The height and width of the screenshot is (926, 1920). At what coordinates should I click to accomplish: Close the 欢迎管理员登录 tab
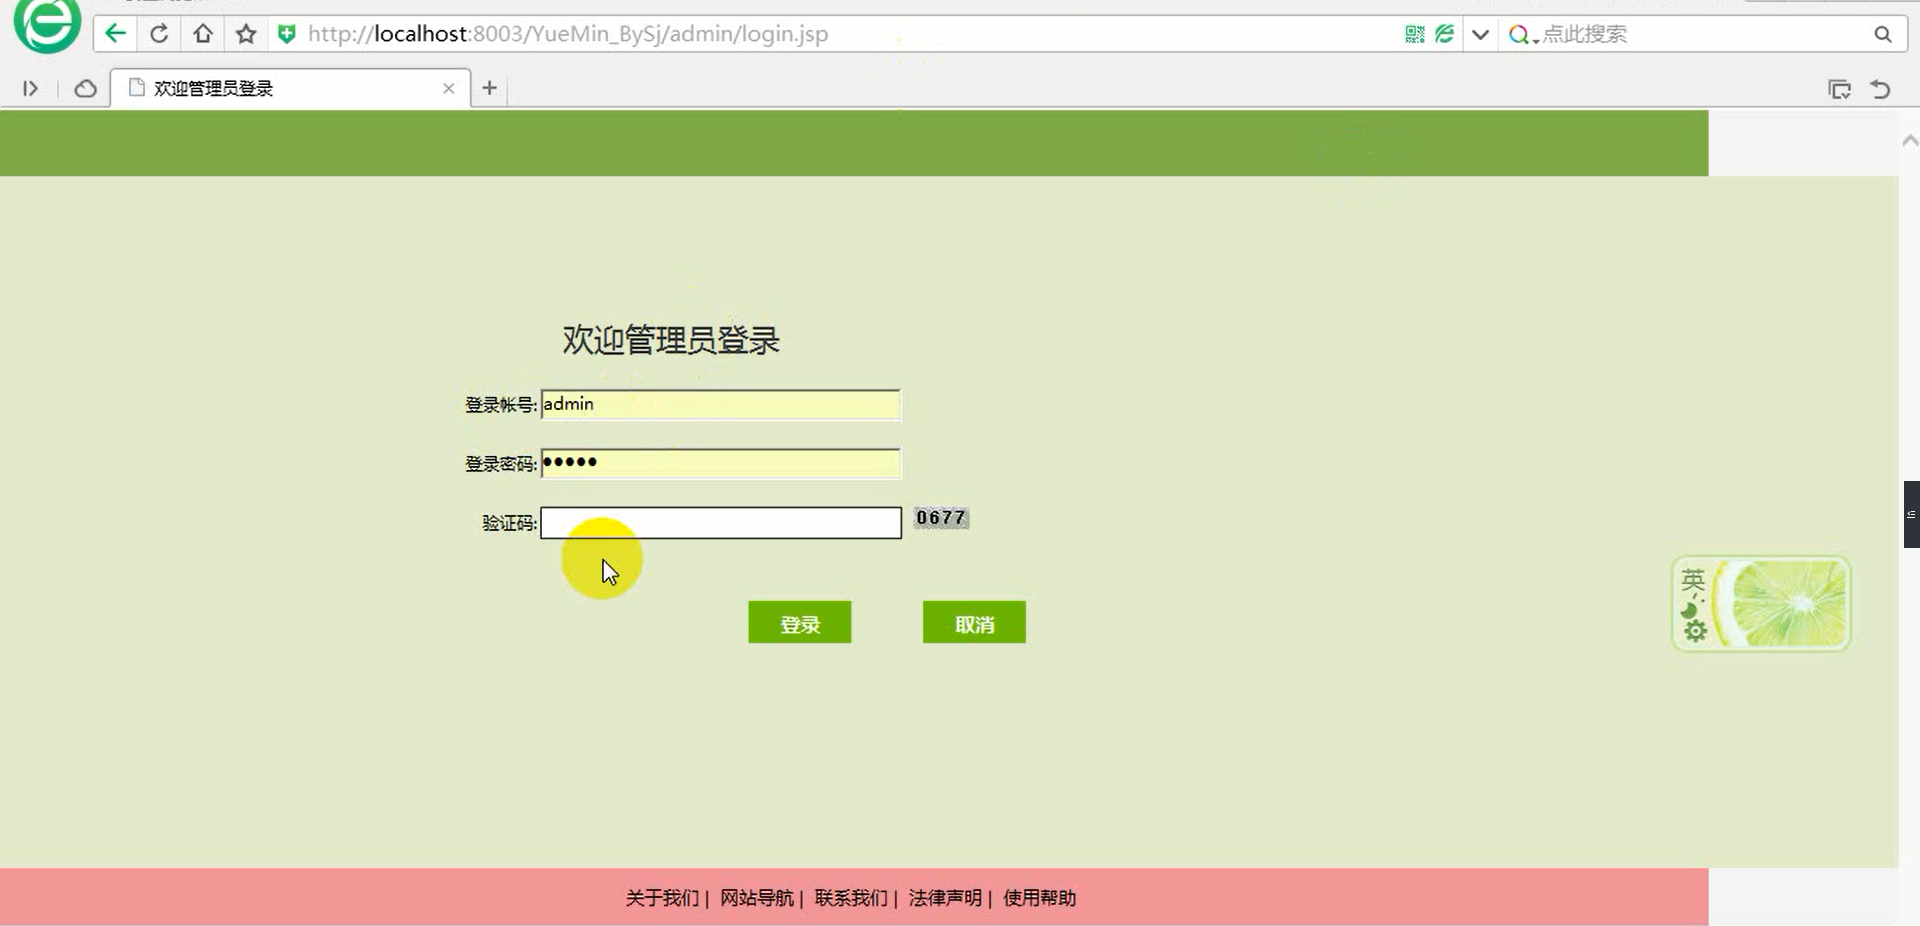pos(449,88)
